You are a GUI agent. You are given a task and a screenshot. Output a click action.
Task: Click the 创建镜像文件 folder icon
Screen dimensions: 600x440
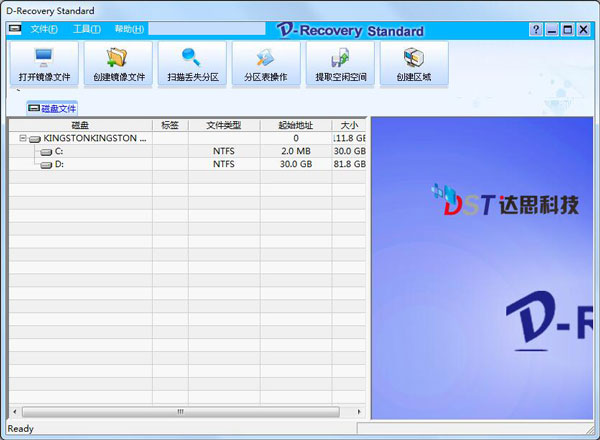[117, 57]
